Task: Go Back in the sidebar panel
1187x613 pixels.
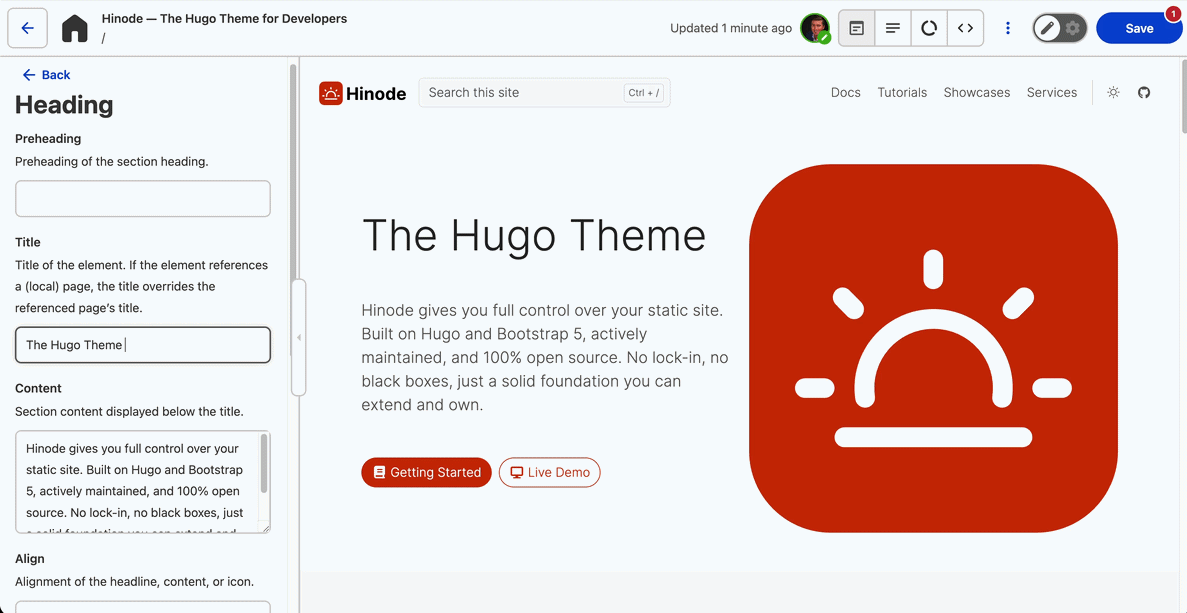Action: 46,75
